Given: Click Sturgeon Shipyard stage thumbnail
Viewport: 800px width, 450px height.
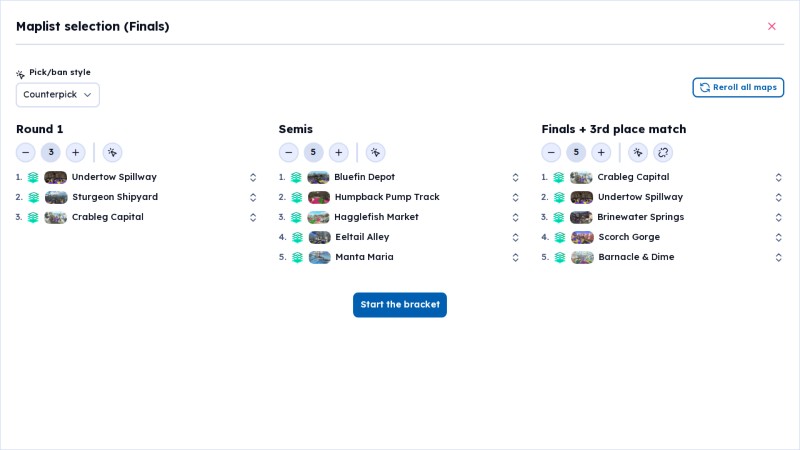Looking at the screenshot, I should coord(56,197).
